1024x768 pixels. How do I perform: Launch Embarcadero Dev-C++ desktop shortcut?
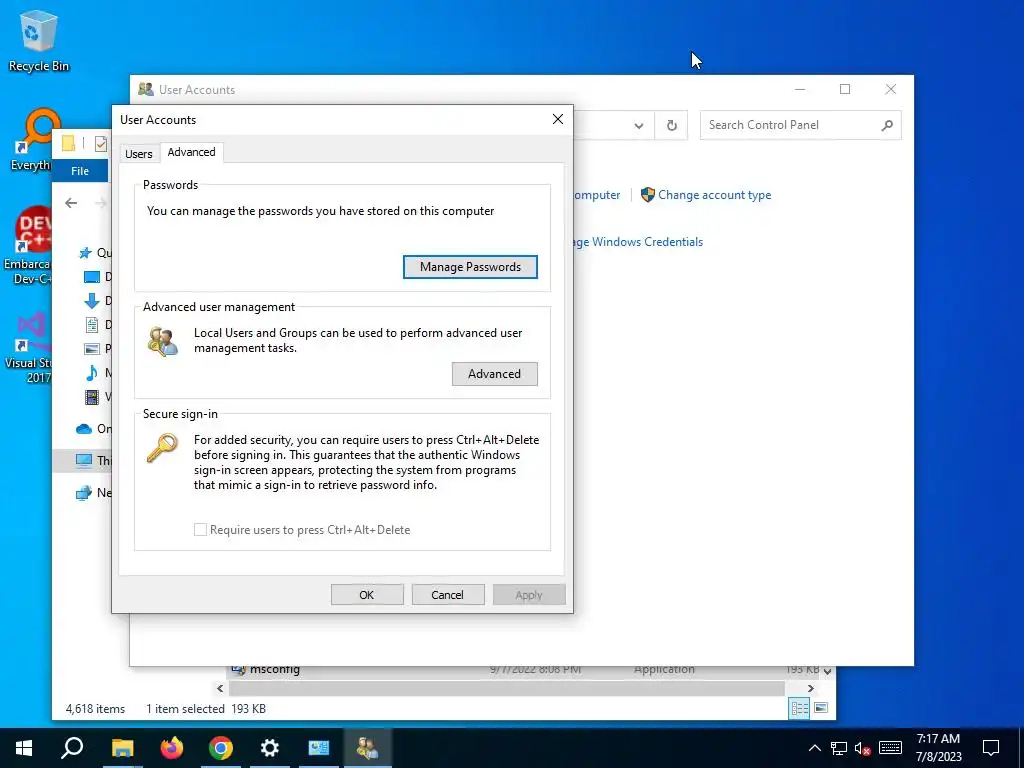(x=27, y=244)
